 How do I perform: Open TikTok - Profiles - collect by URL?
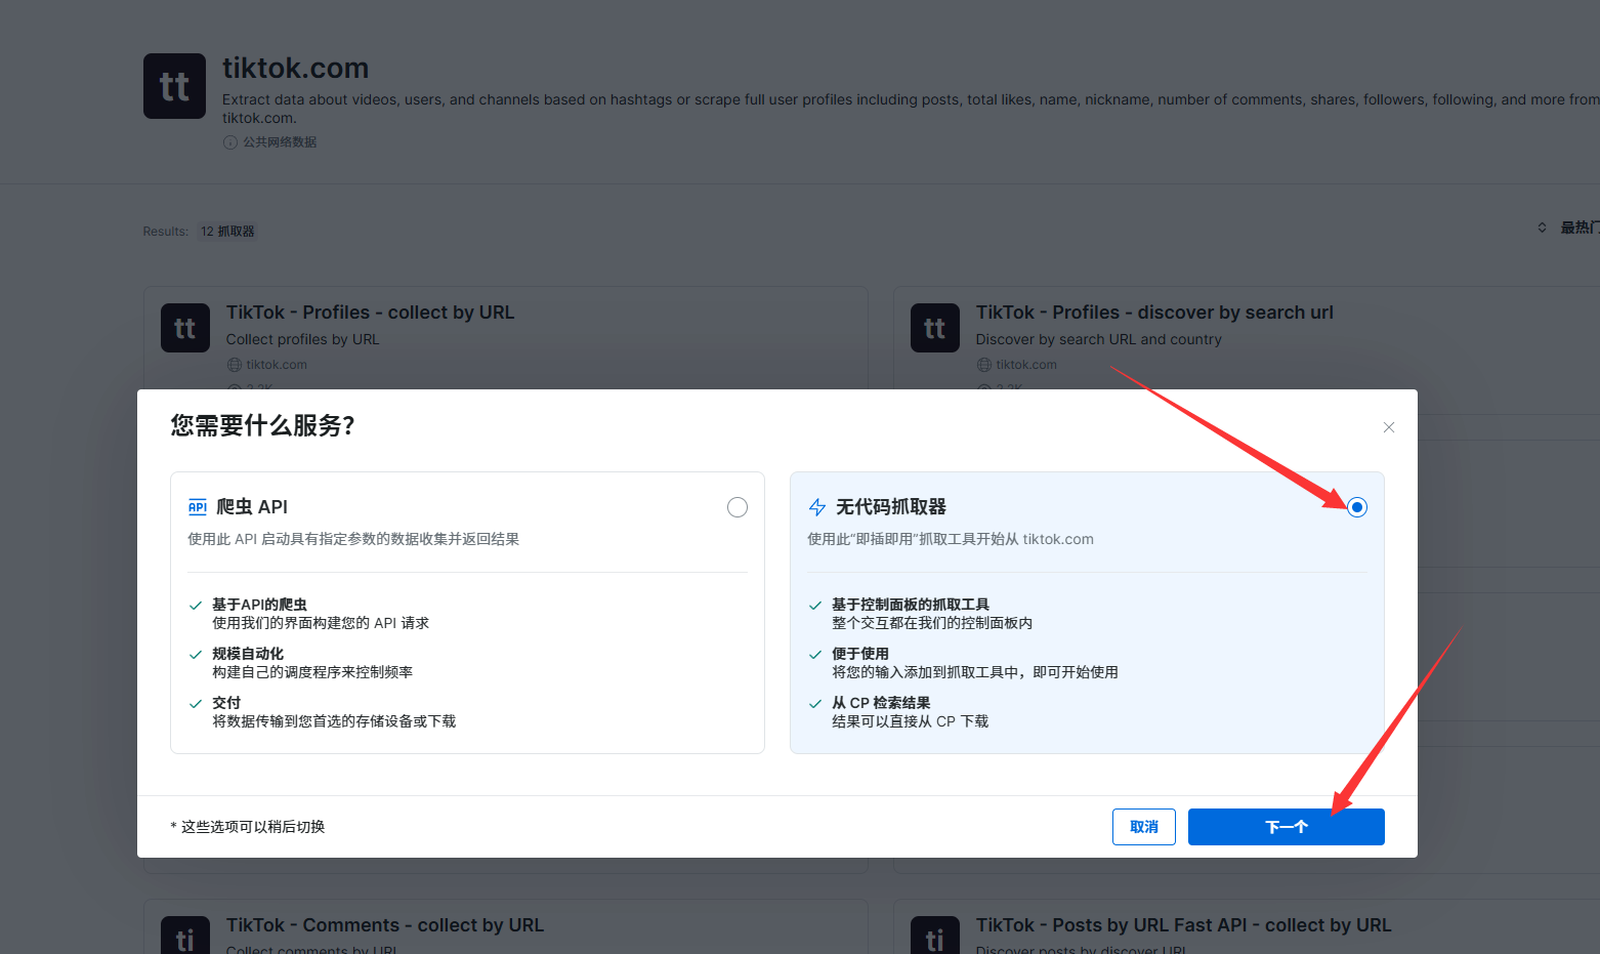pyautogui.click(x=370, y=312)
